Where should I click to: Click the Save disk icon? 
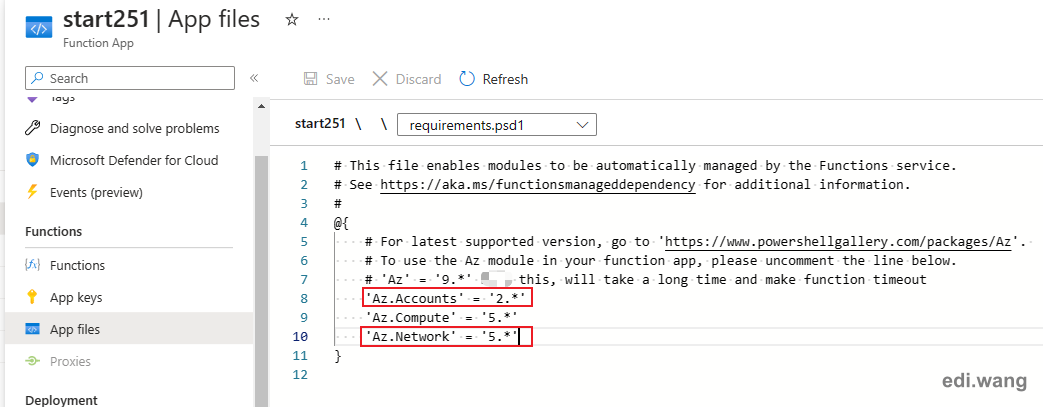coord(310,79)
